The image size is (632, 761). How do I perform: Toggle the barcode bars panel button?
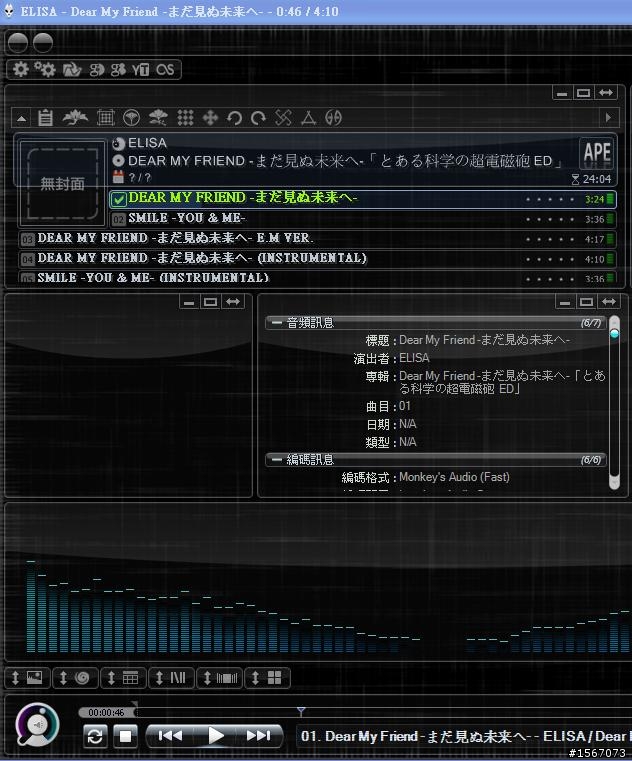pyautogui.click(x=171, y=678)
